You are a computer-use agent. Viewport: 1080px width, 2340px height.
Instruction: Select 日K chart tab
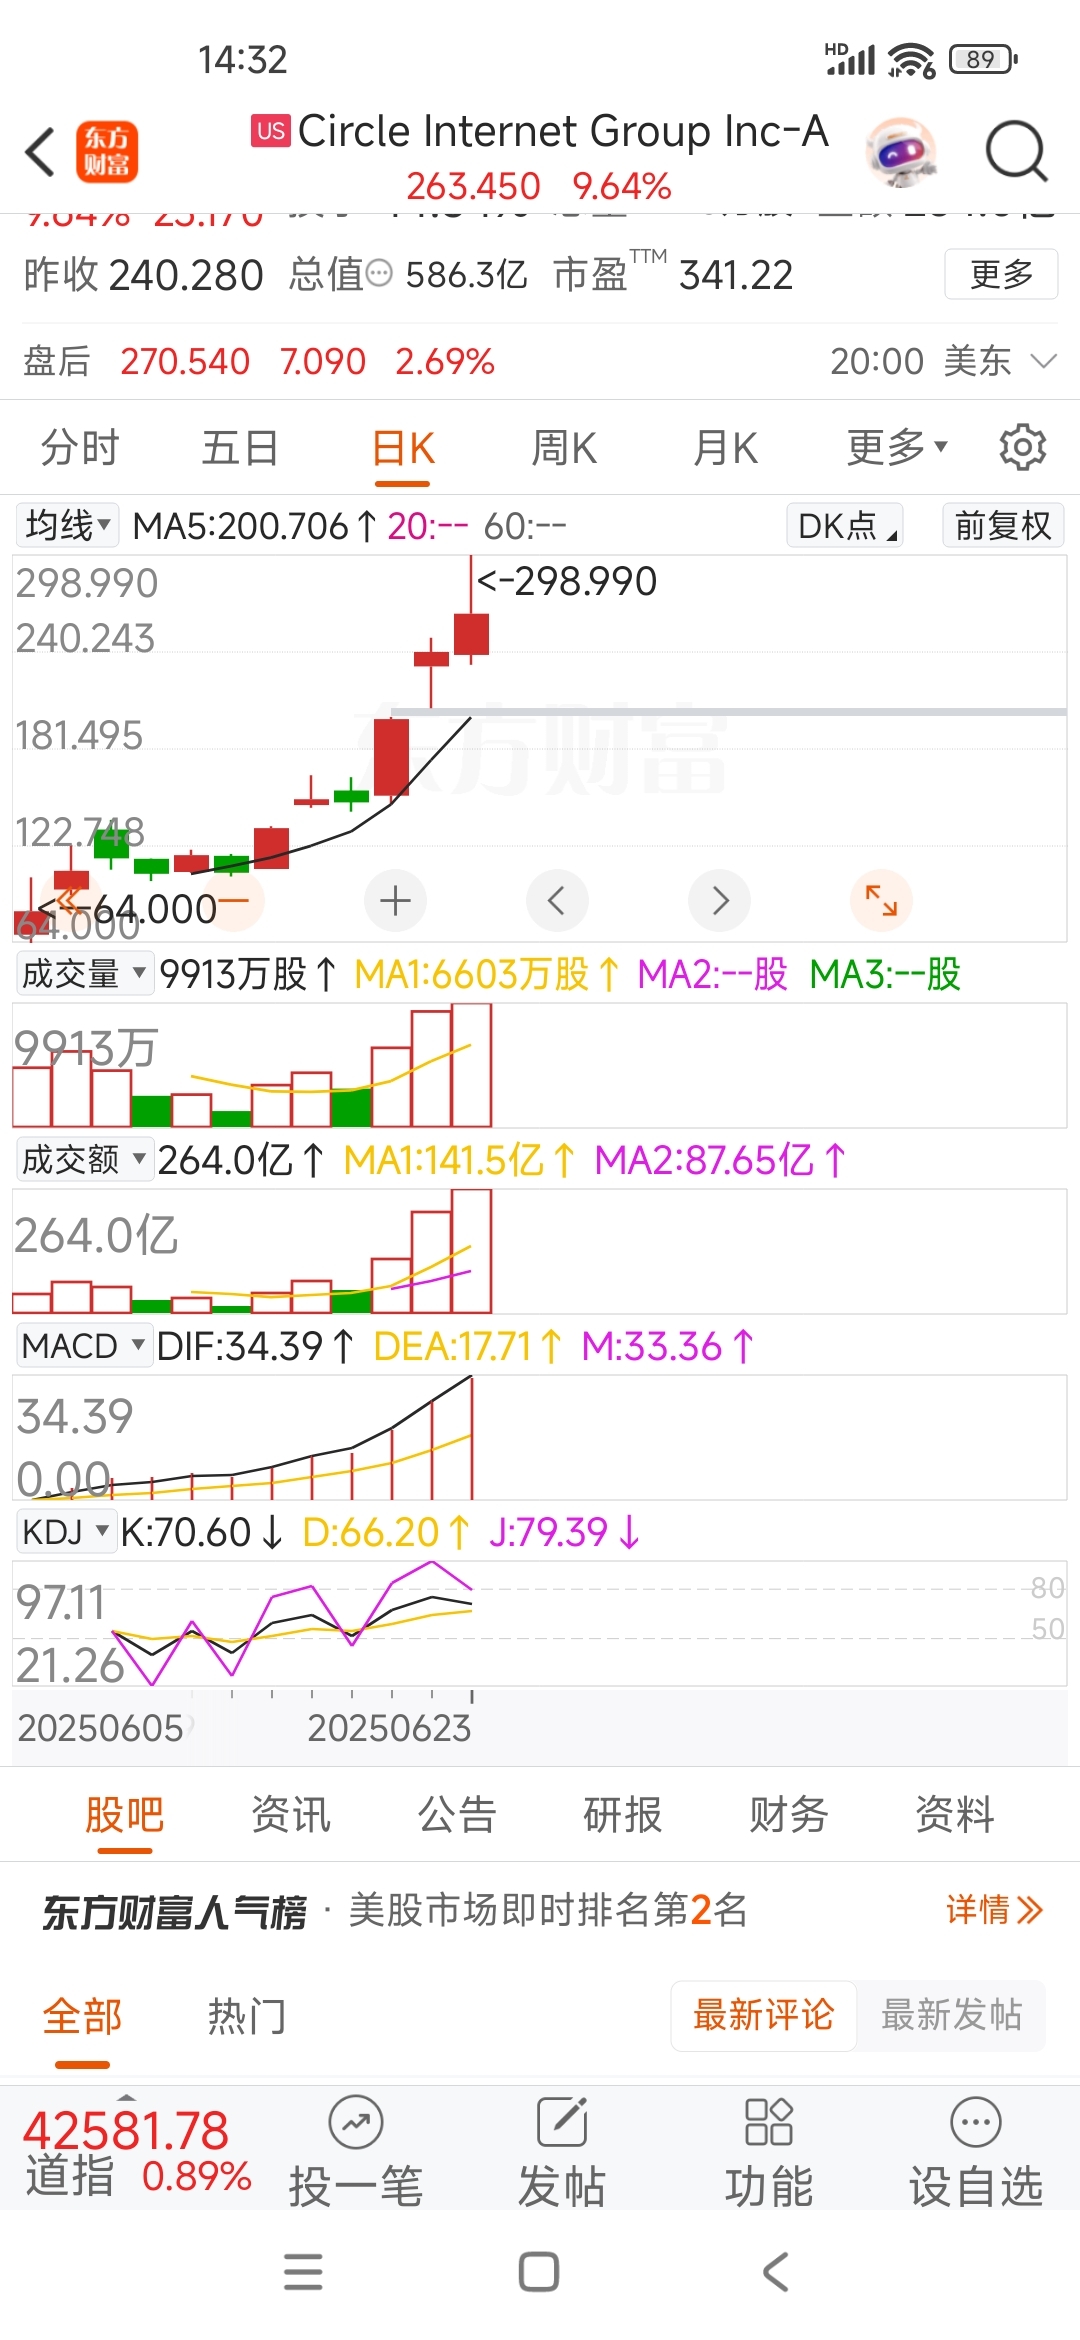[x=403, y=449]
